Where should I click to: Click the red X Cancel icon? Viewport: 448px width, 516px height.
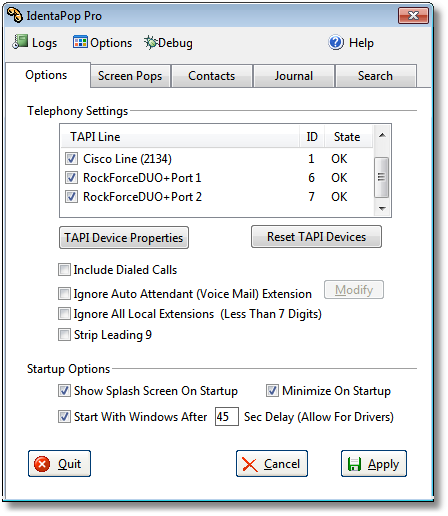pos(250,464)
